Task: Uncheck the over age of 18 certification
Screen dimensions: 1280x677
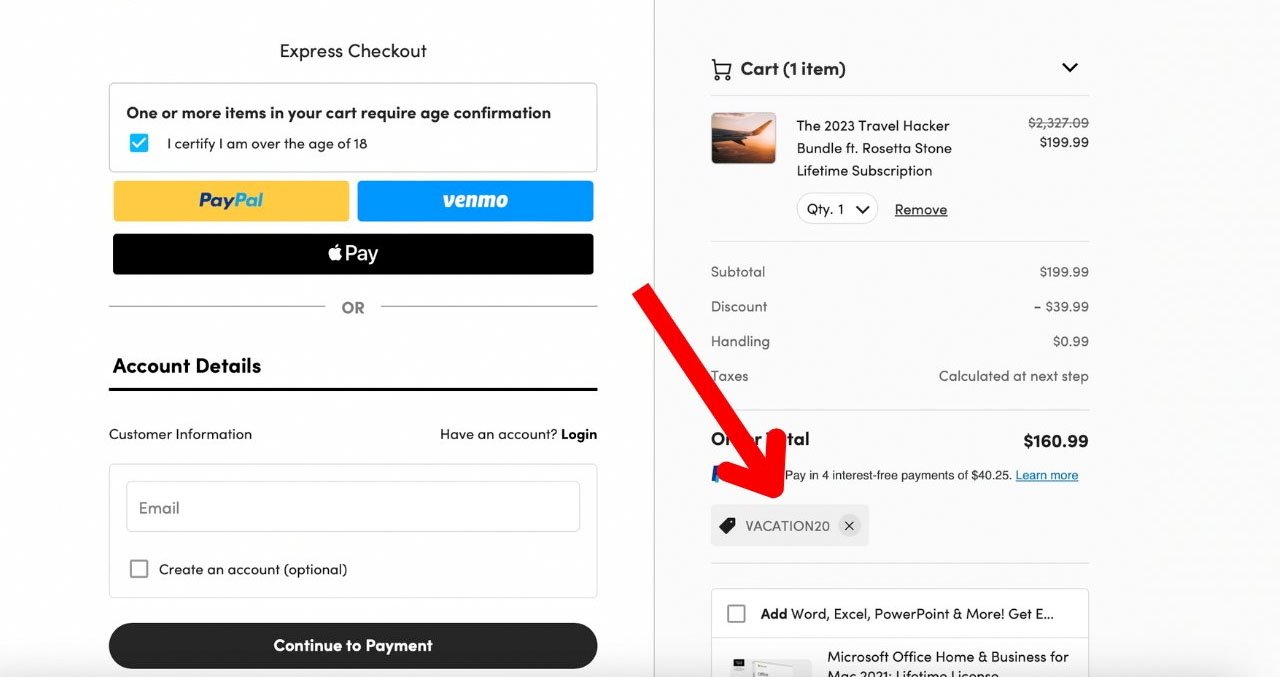Action: 139,143
